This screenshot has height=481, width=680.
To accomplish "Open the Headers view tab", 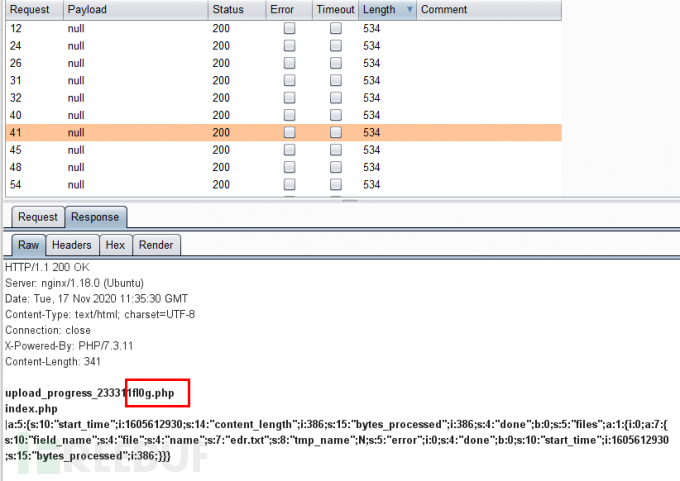I will tap(72, 245).
